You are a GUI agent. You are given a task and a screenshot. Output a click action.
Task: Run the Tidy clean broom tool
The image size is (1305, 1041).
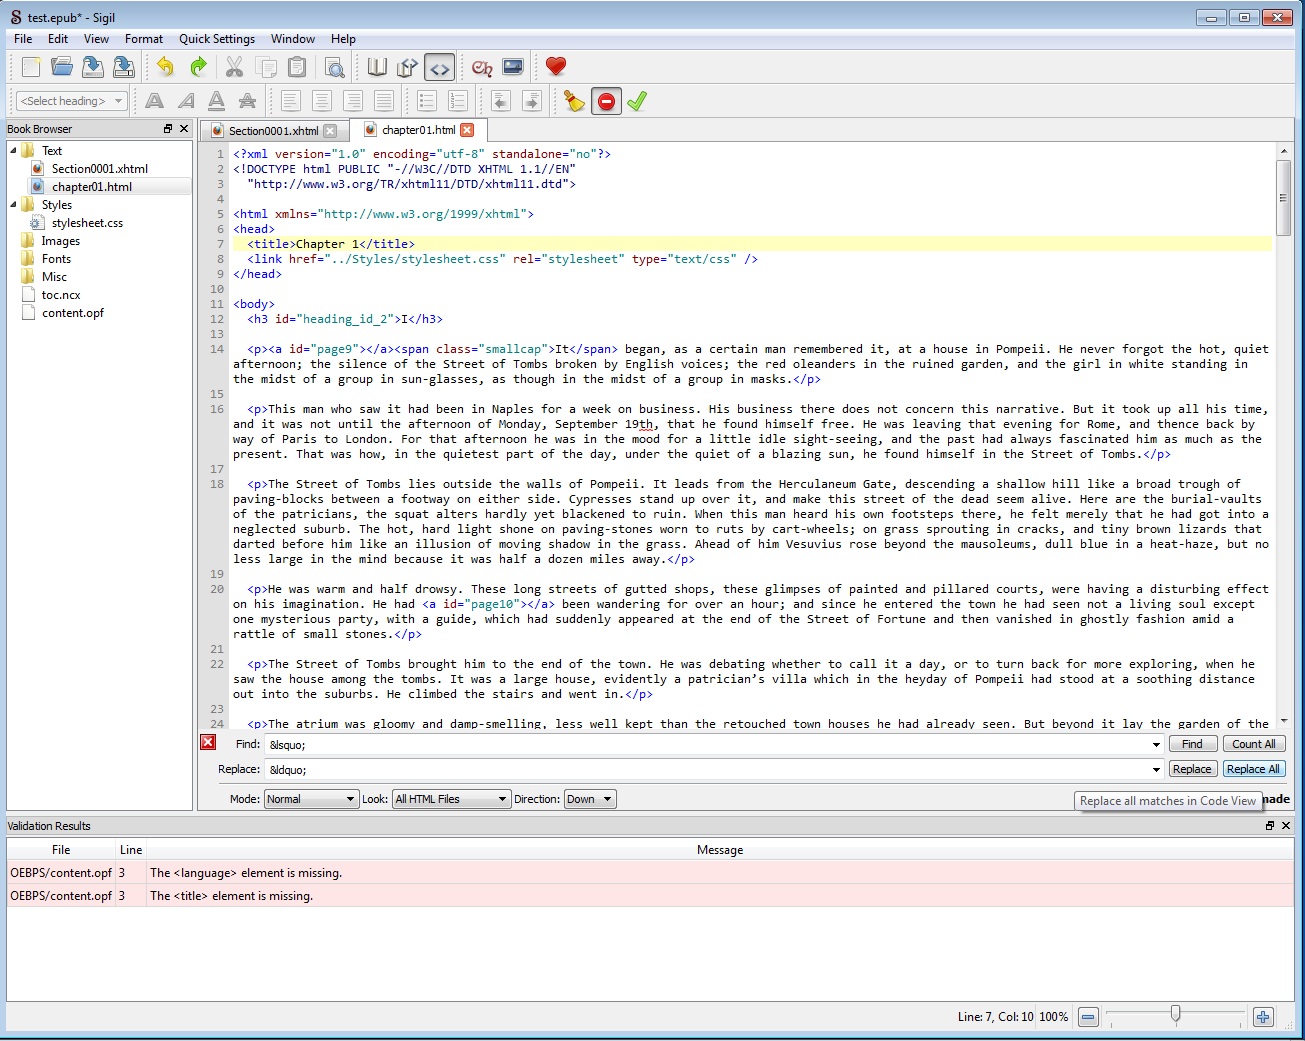[x=574, y=101]
